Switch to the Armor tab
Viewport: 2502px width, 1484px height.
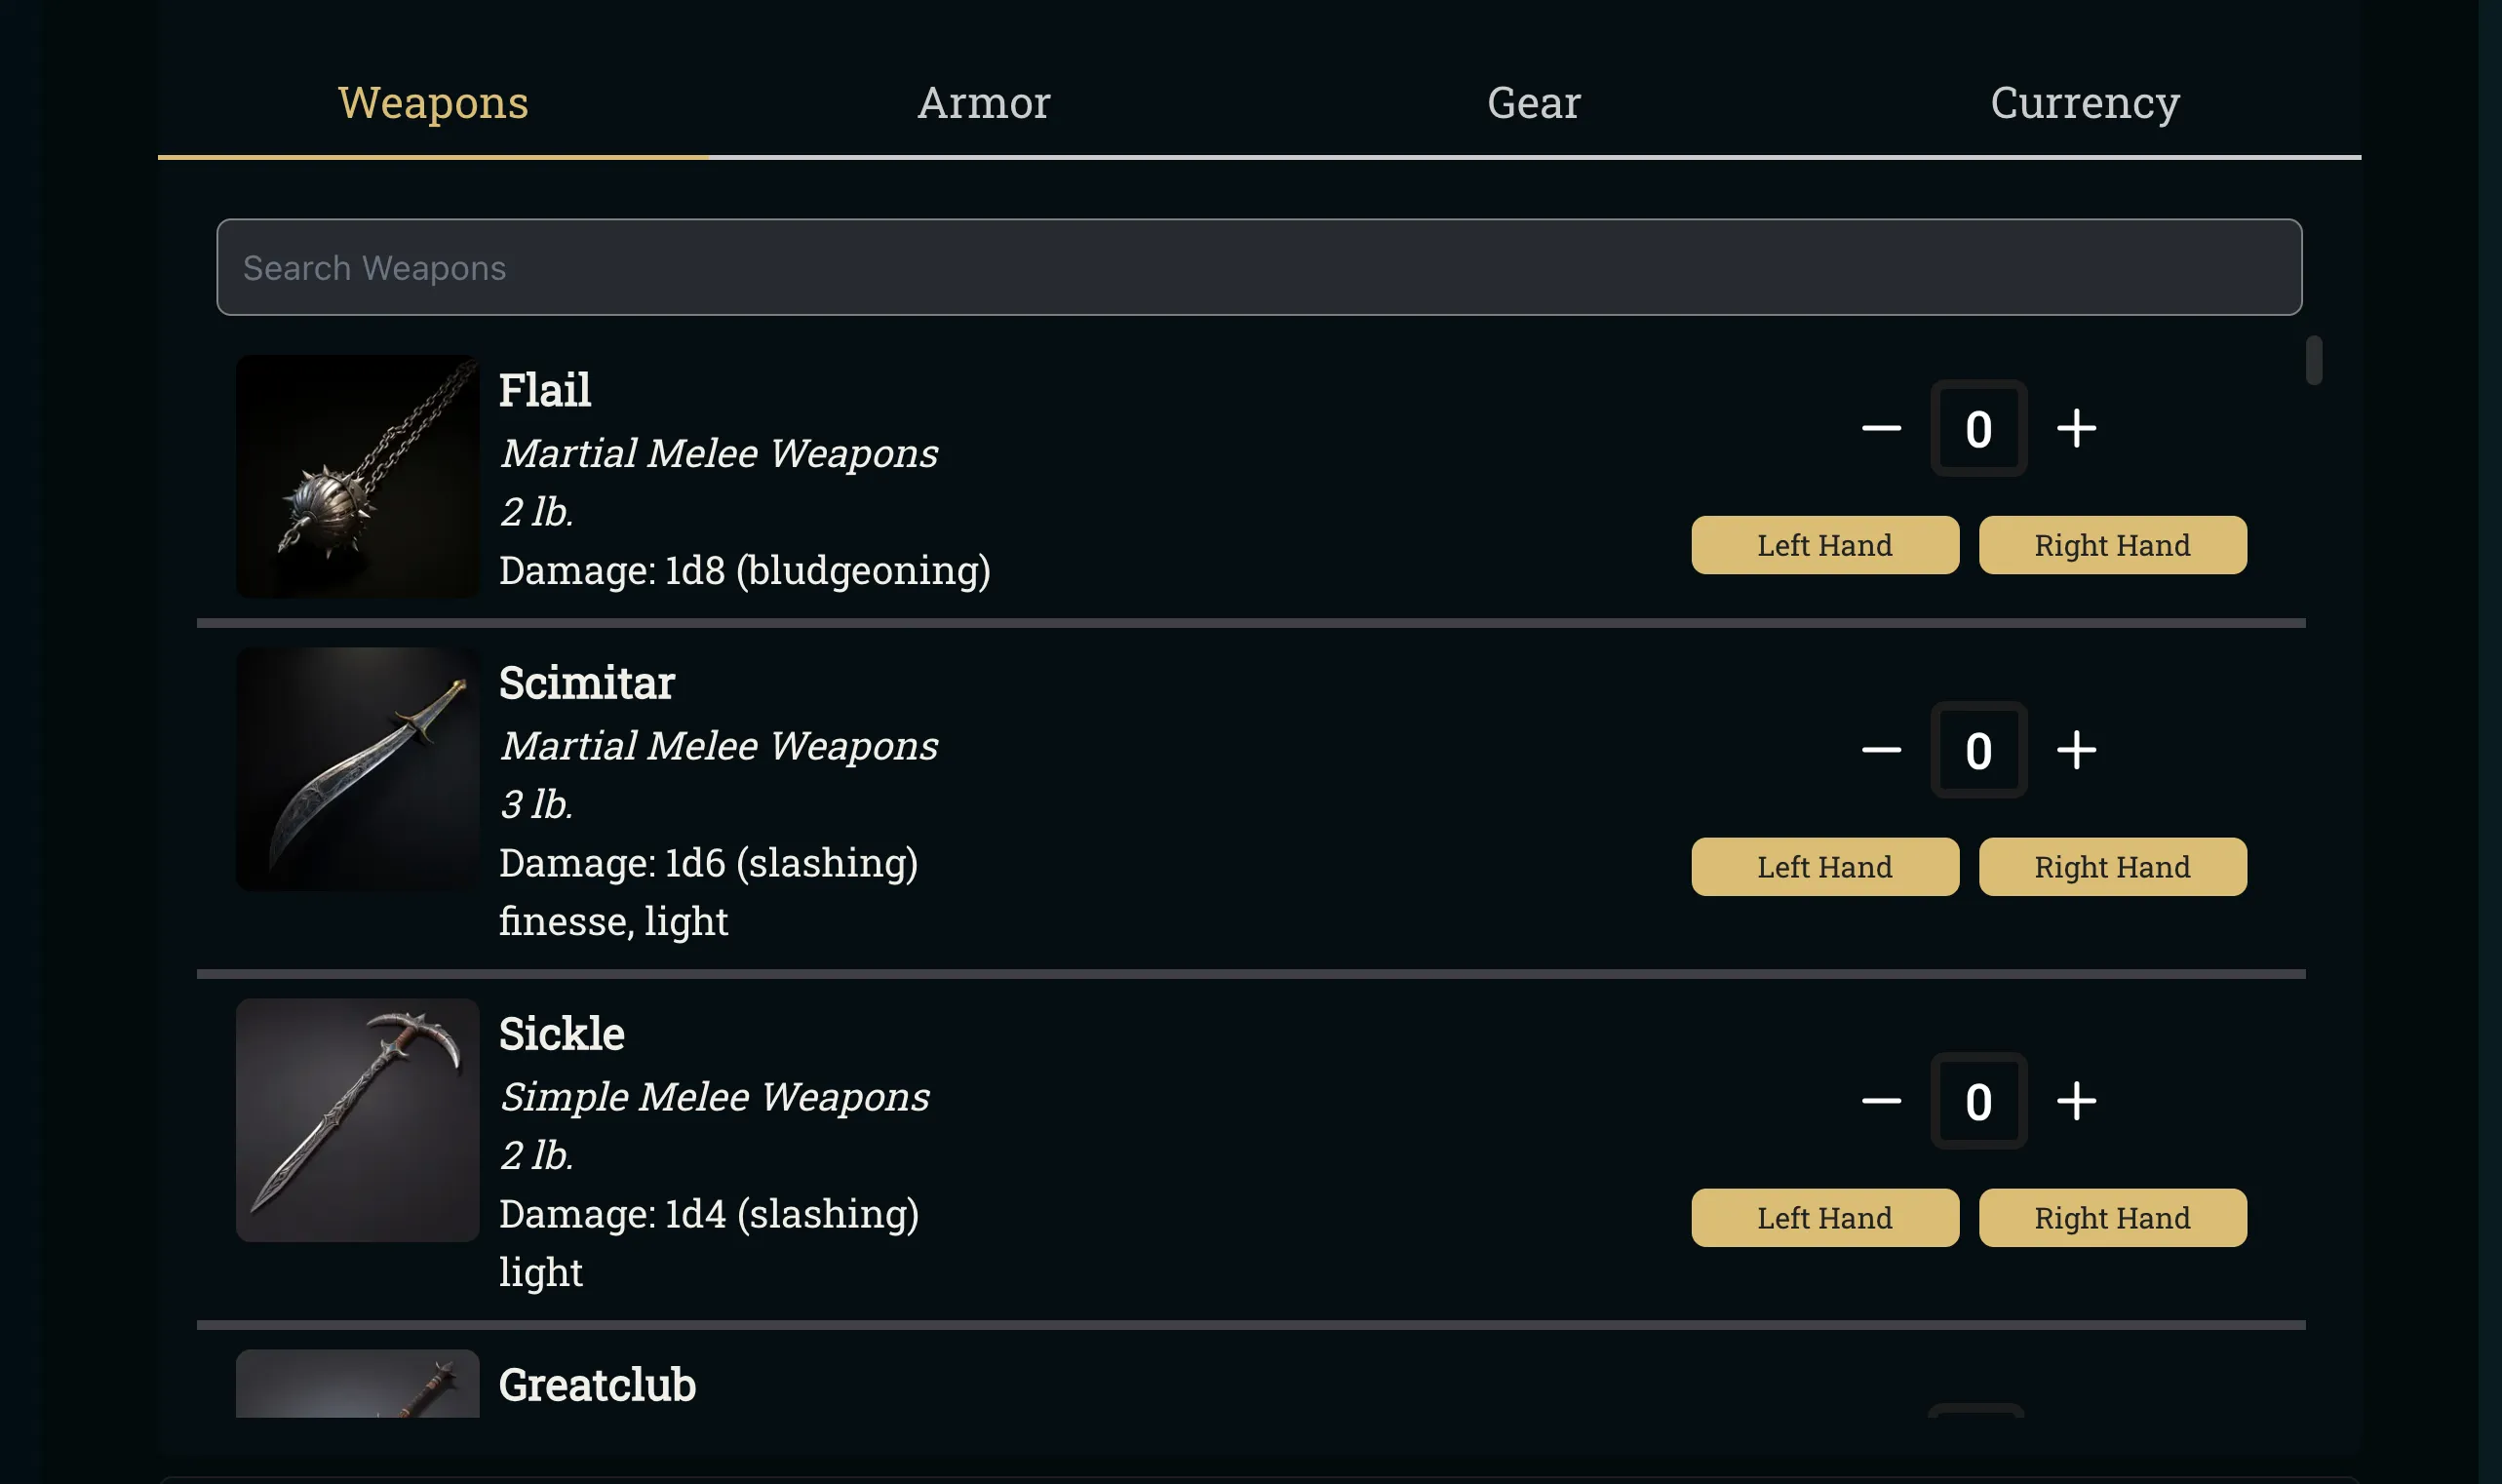[984, 103]
